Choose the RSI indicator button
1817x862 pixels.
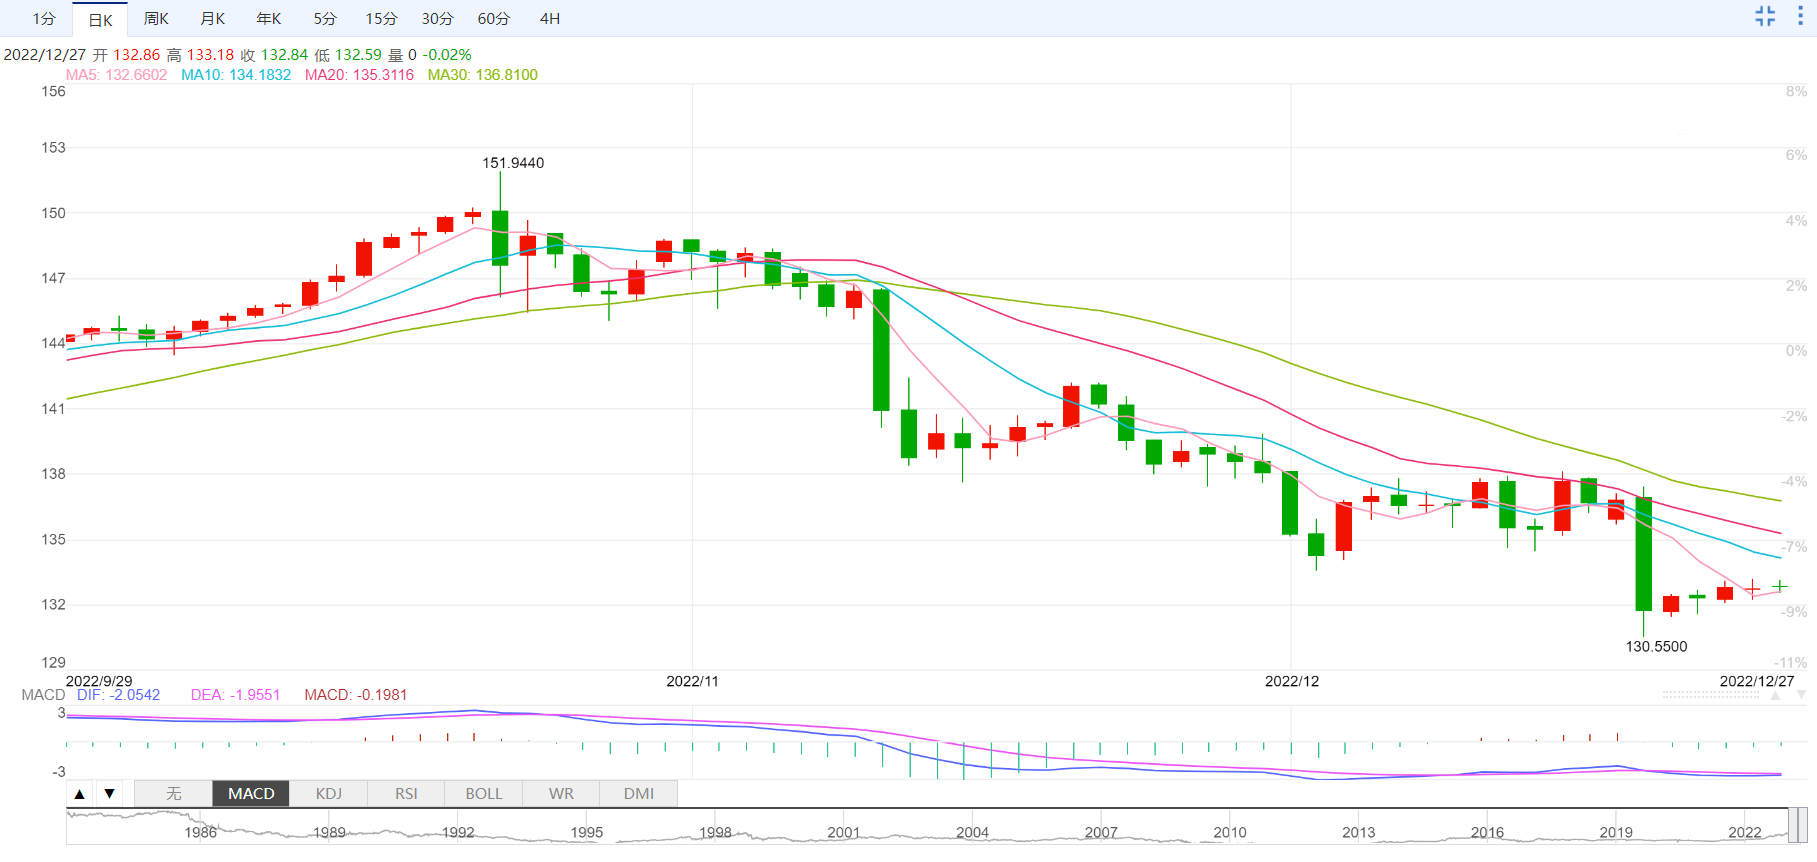click(406, 794)
